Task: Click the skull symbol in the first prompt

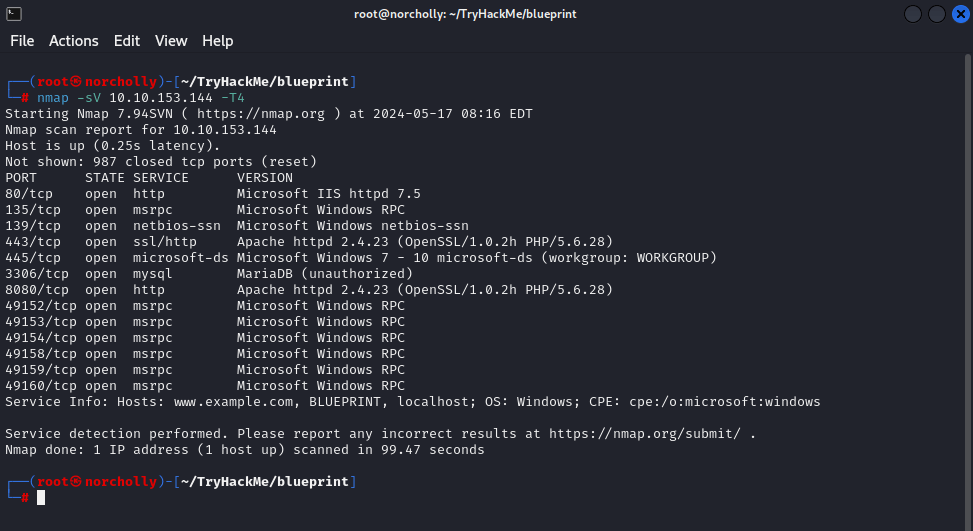Action: 76,81
